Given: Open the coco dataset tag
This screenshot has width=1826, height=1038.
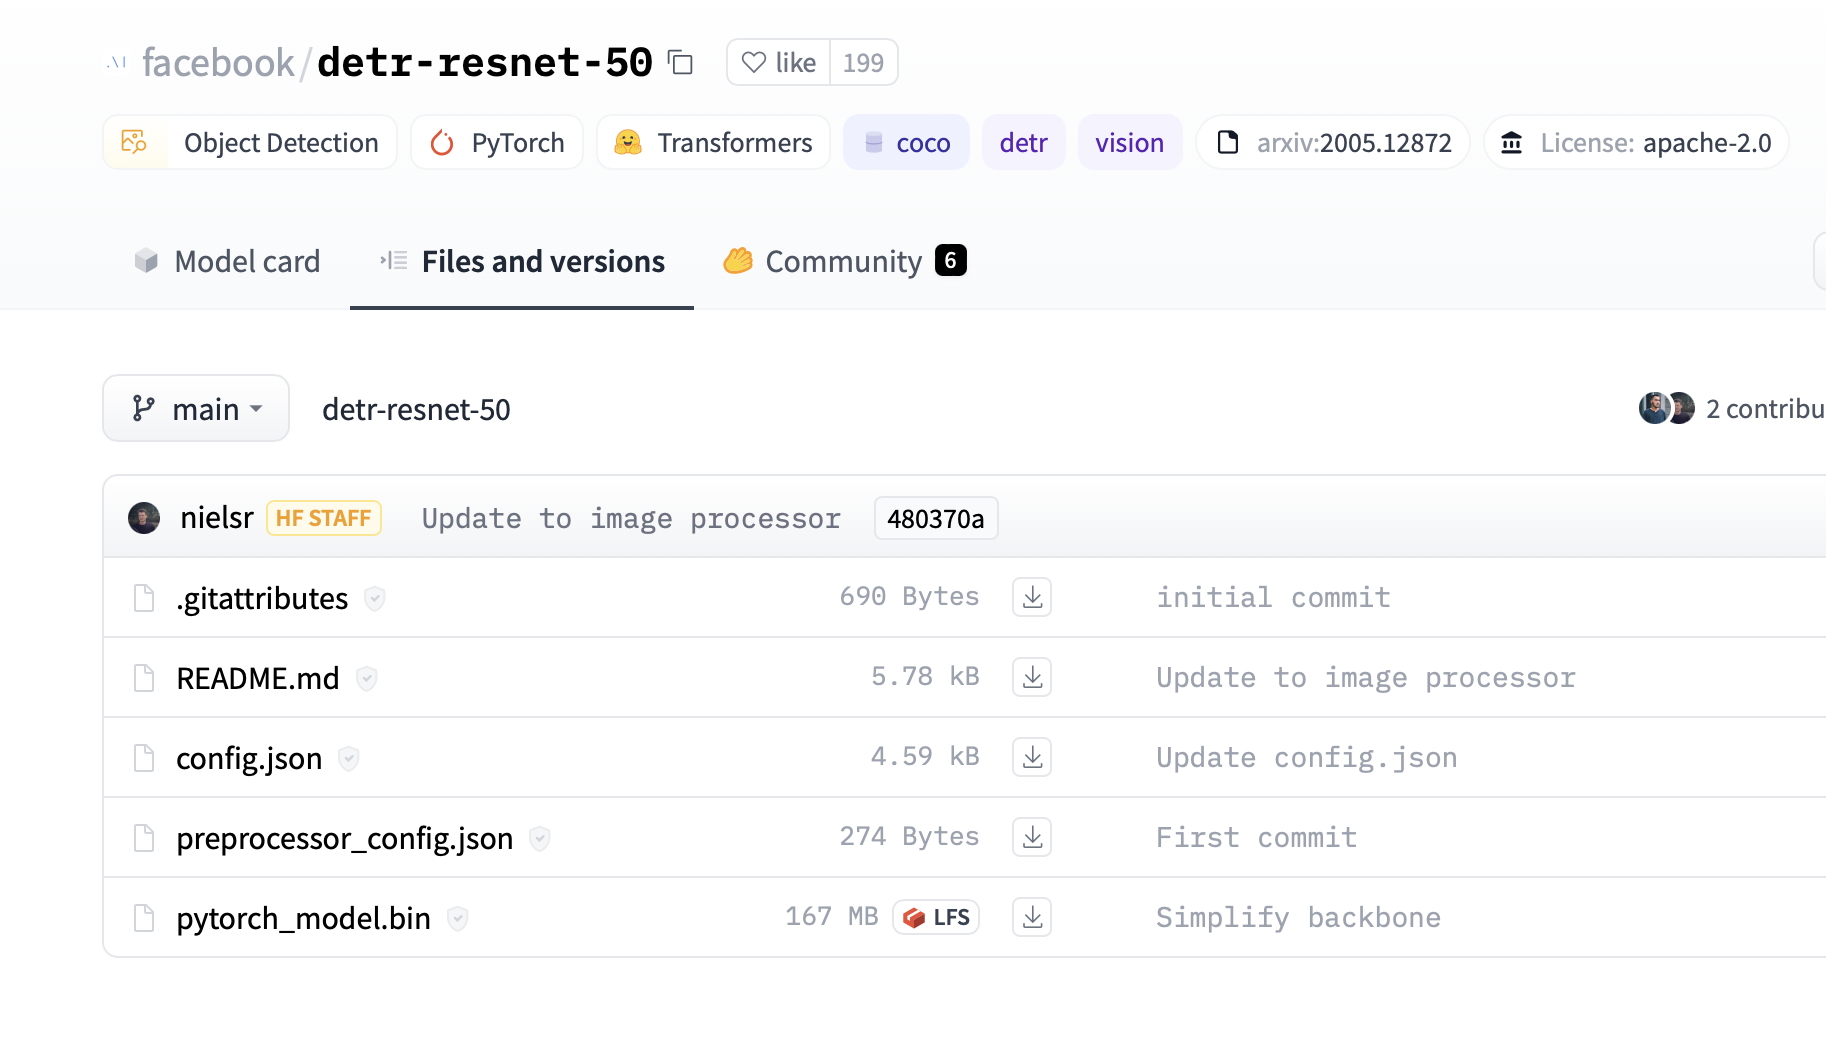Looking at the screenshot, I should coord(906,142).
